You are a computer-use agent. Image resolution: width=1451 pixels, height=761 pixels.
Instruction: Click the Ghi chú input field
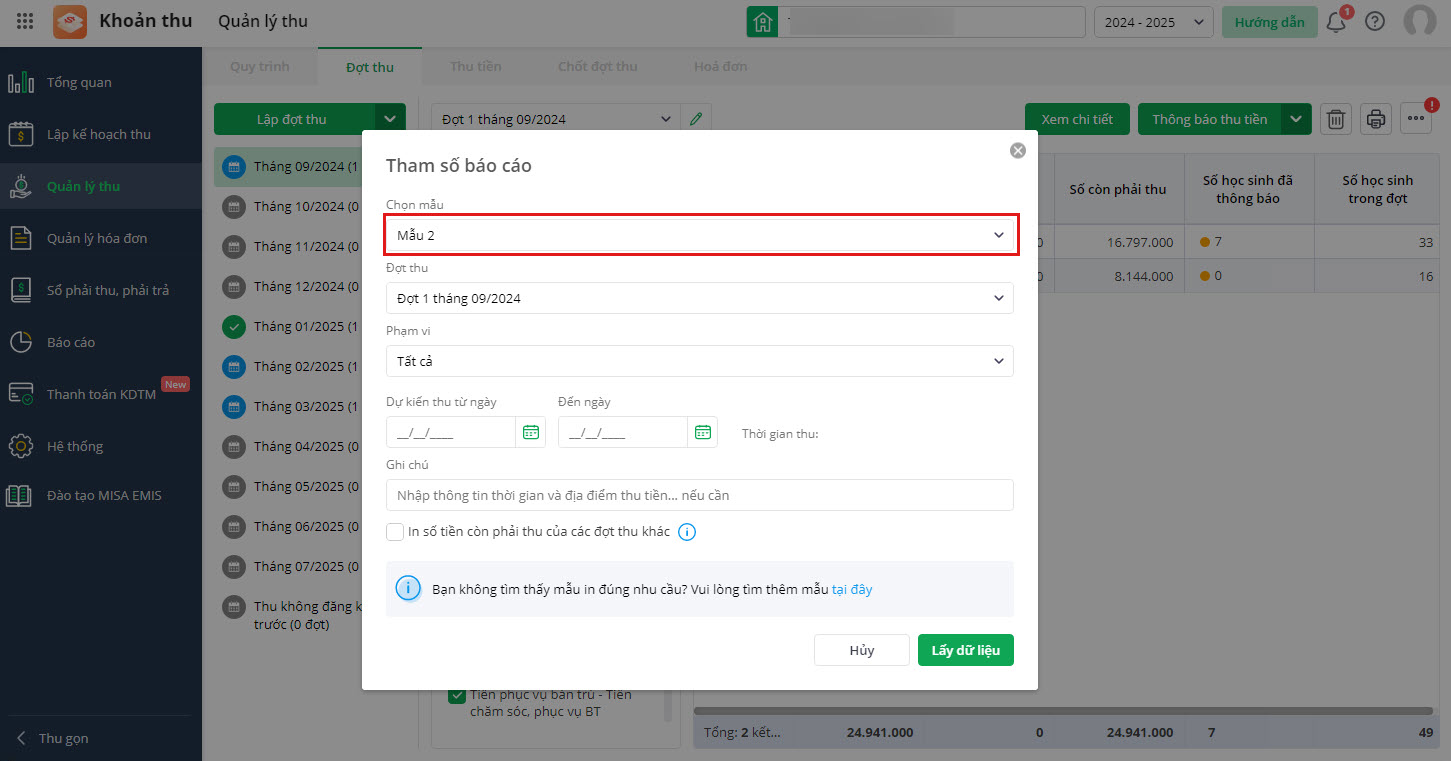pyautogui.click(x=699, y=495)
